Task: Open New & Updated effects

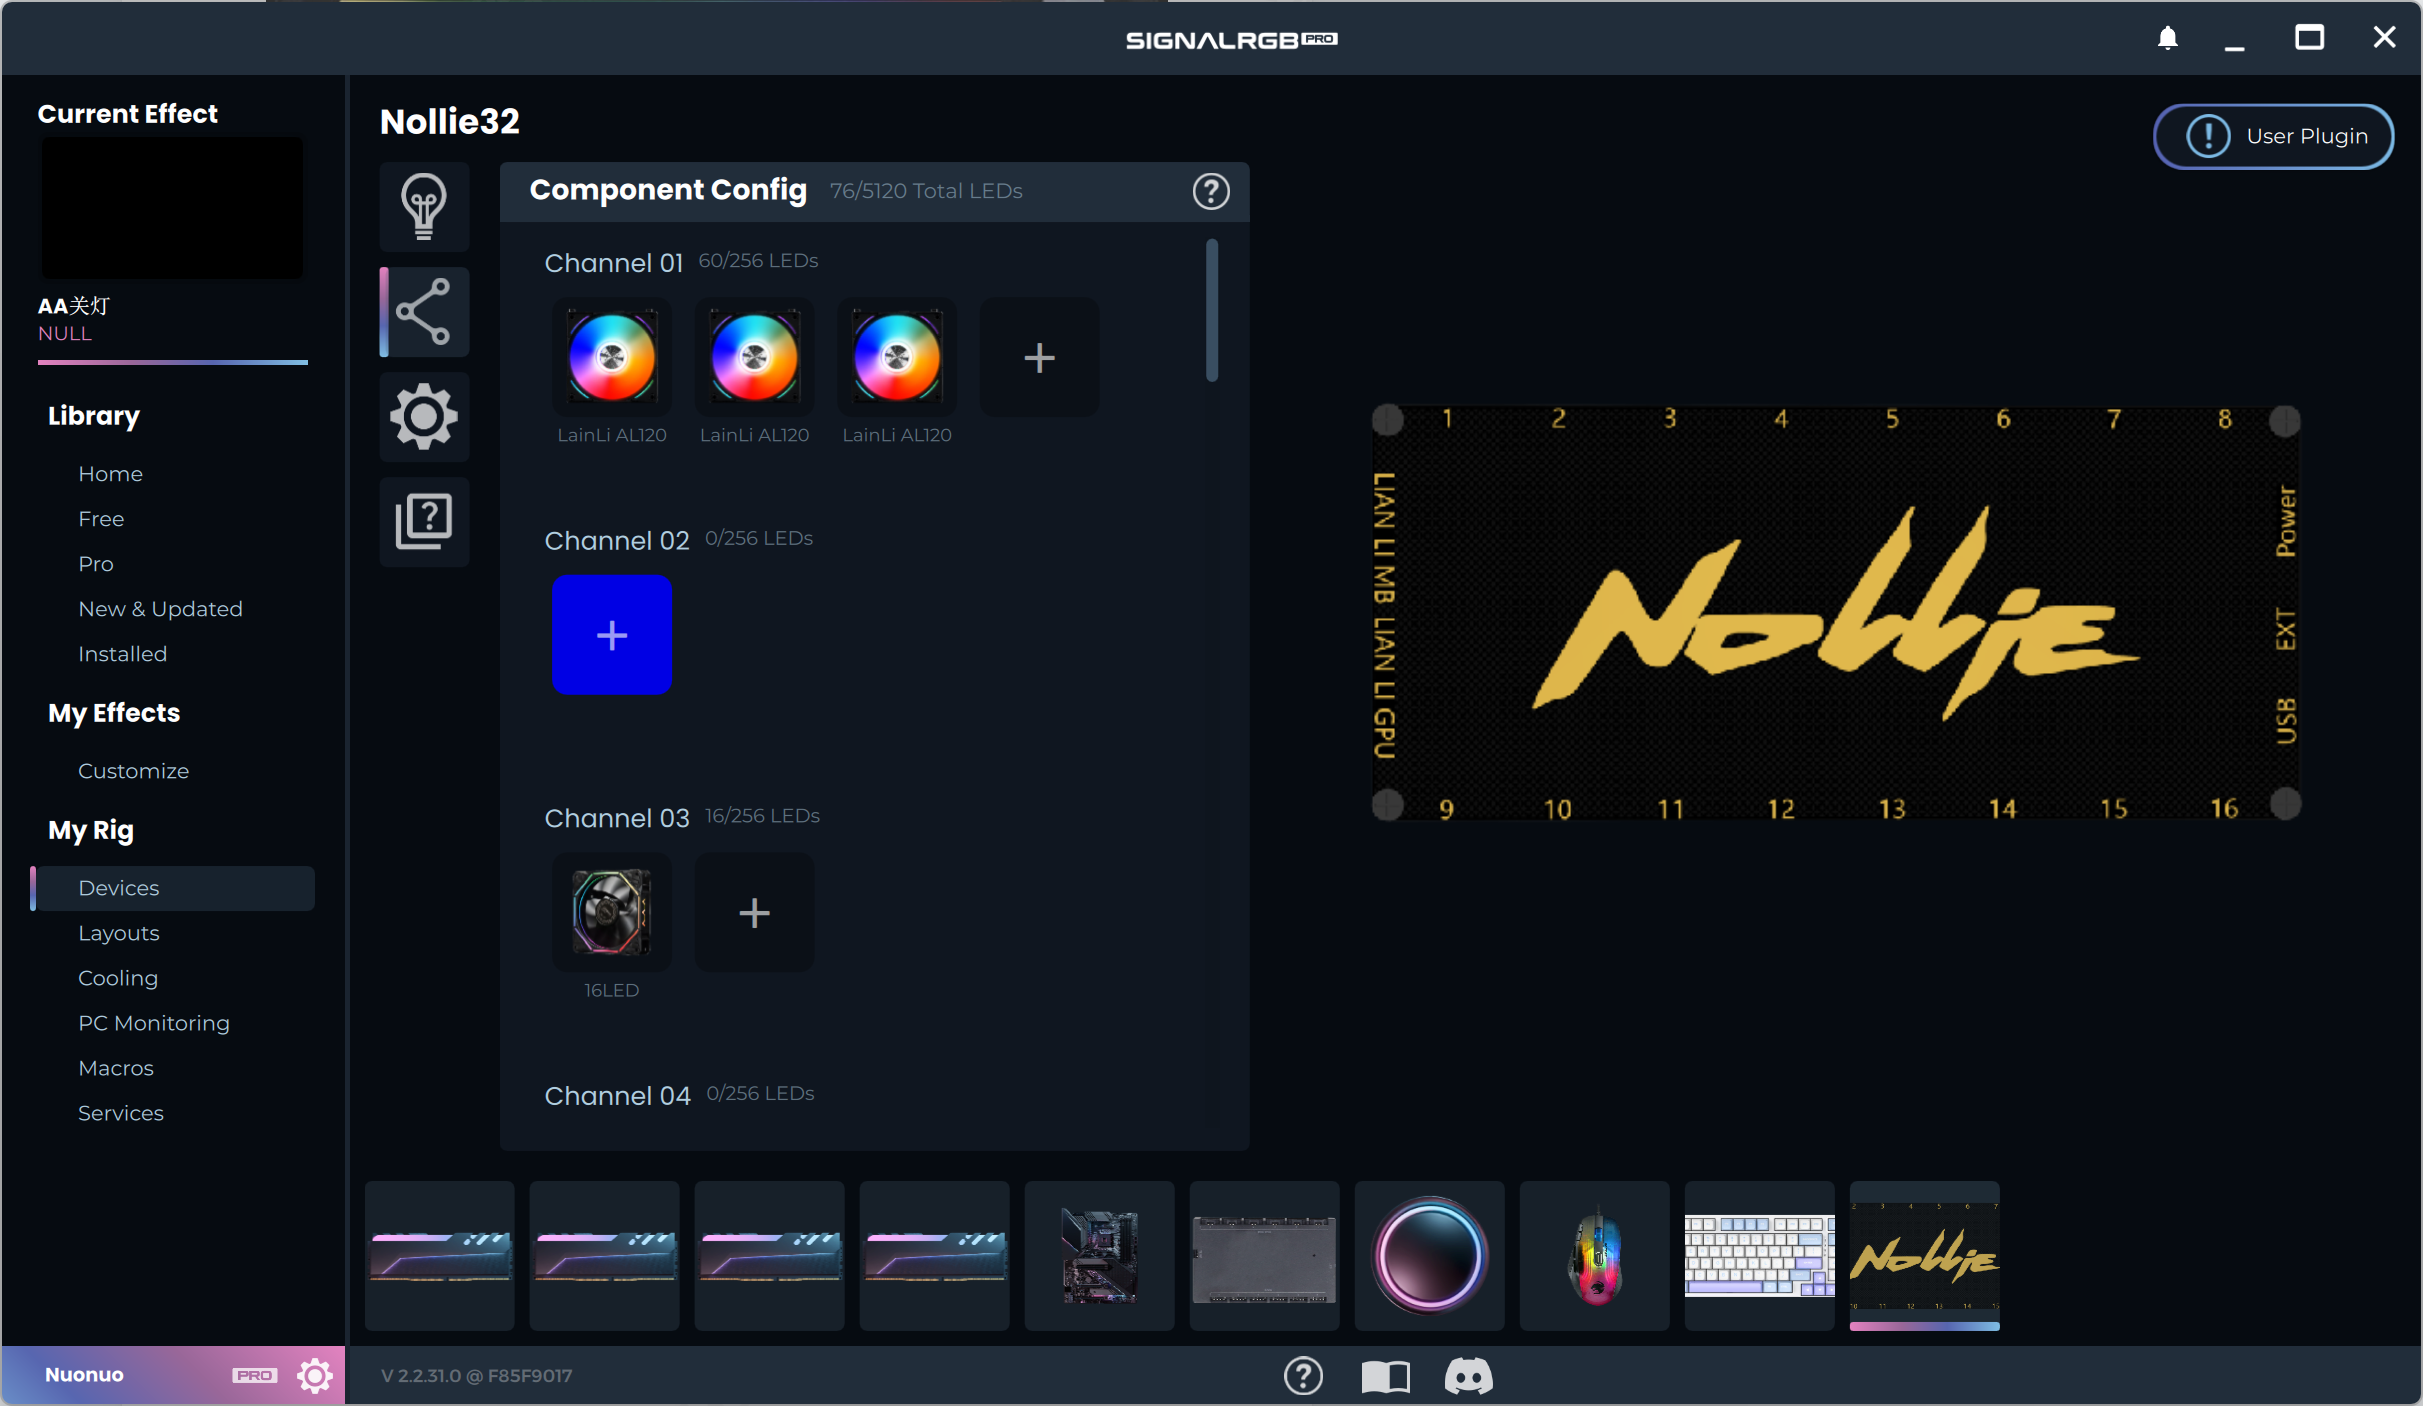Action: tap(160, 609)
